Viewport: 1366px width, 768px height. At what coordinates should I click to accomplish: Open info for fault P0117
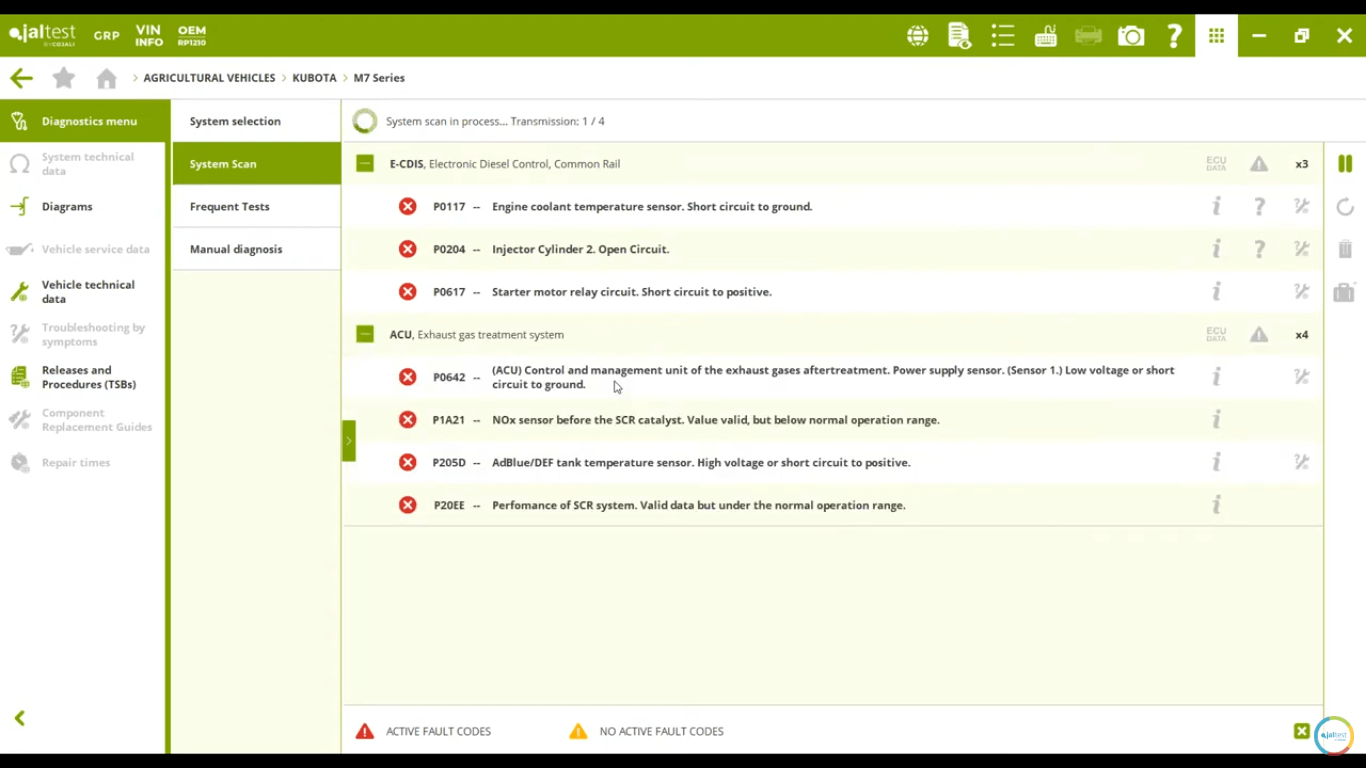tap(1216, 207)
